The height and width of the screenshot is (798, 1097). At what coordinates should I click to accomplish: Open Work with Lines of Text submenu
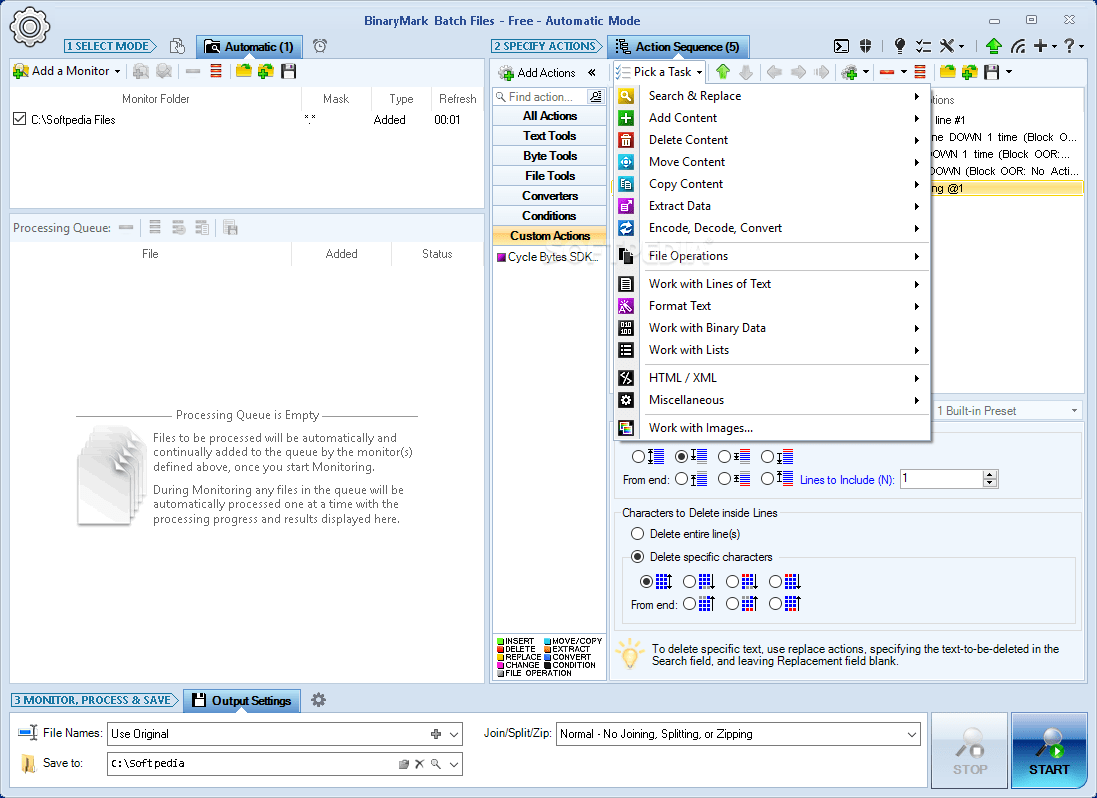pyautogui.click(x=772, y=284)
